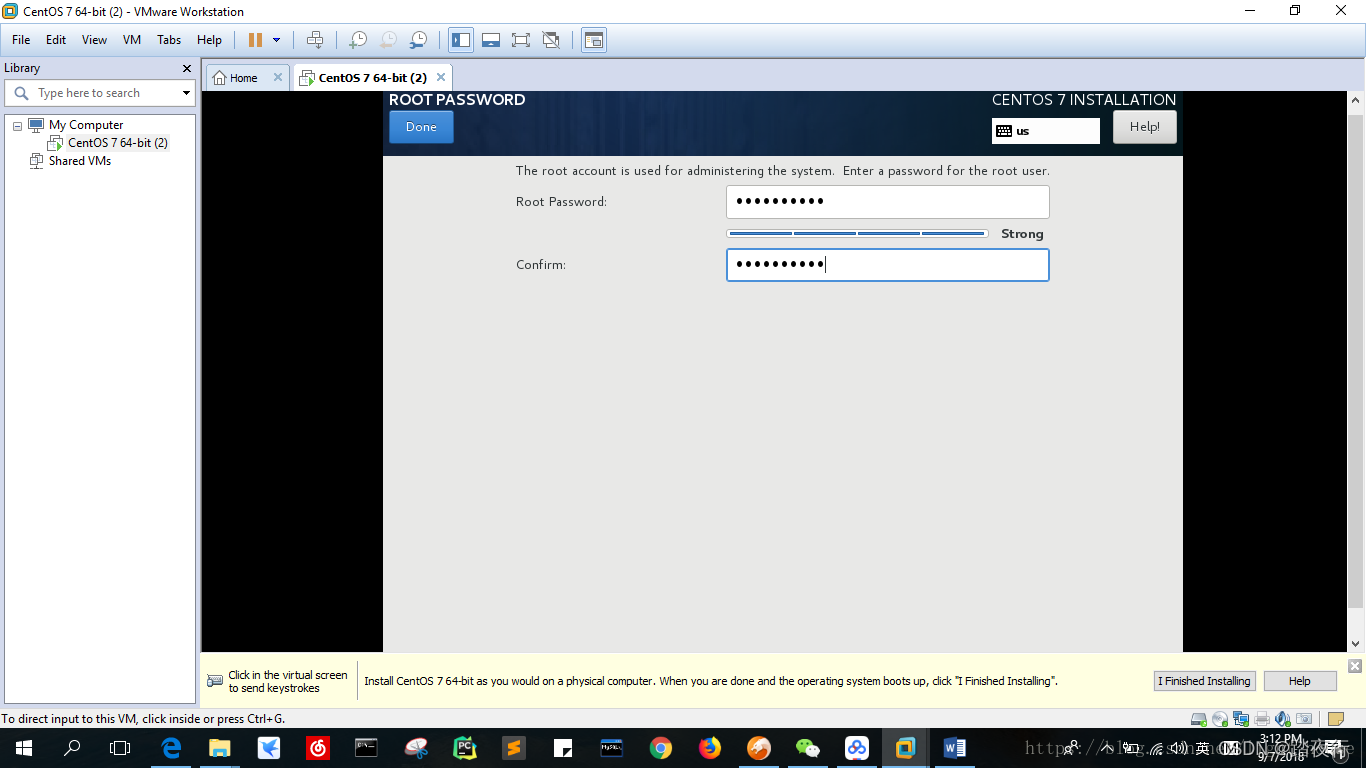The height and width of the screenshot is (768, 1366).
Task: Open PyCharm from the taskbar
Action: pos(465,748)
